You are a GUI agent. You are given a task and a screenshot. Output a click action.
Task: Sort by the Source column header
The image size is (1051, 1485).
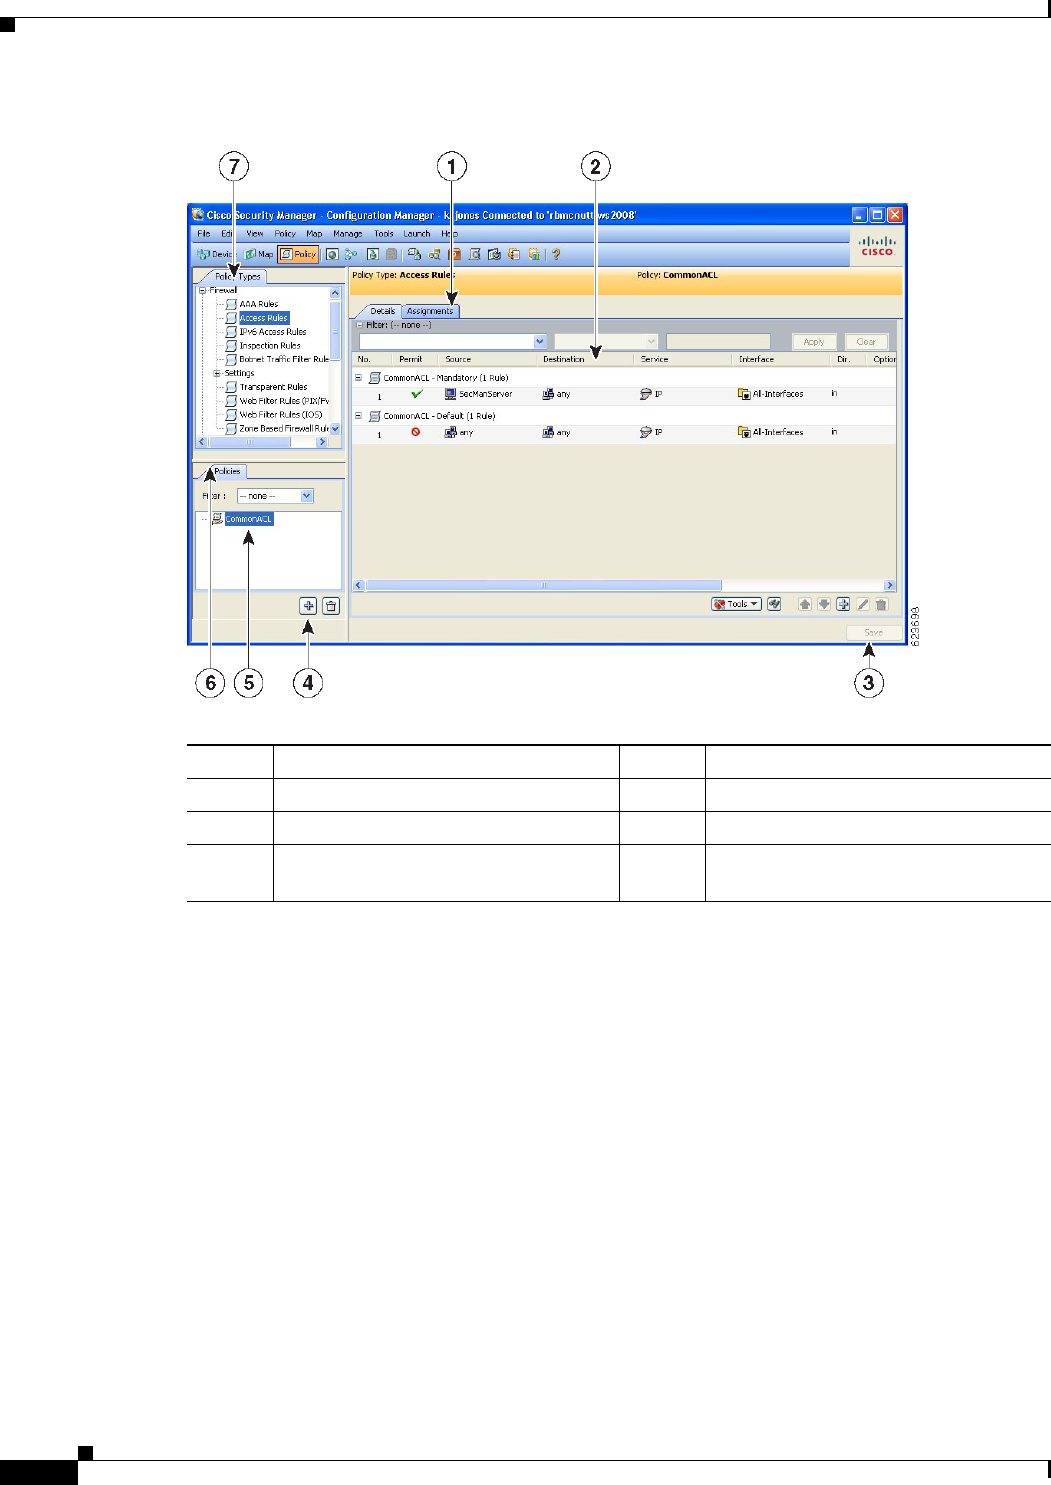tap(458, 359)
